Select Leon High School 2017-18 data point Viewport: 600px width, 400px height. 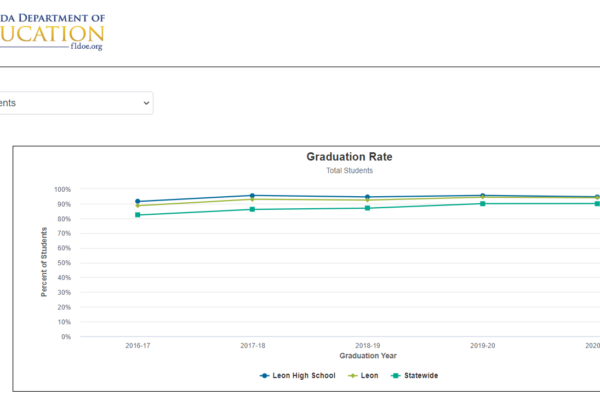tap(252, 196)
